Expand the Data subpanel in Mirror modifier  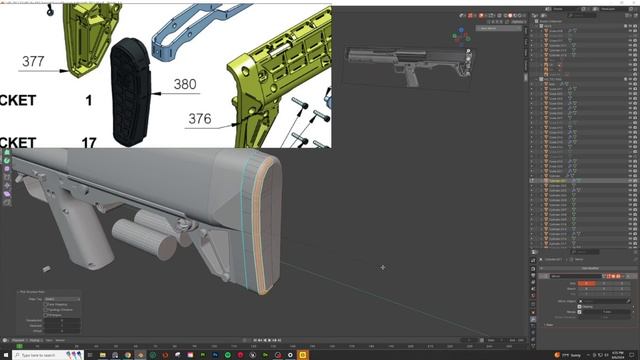(x=549, y=325)
